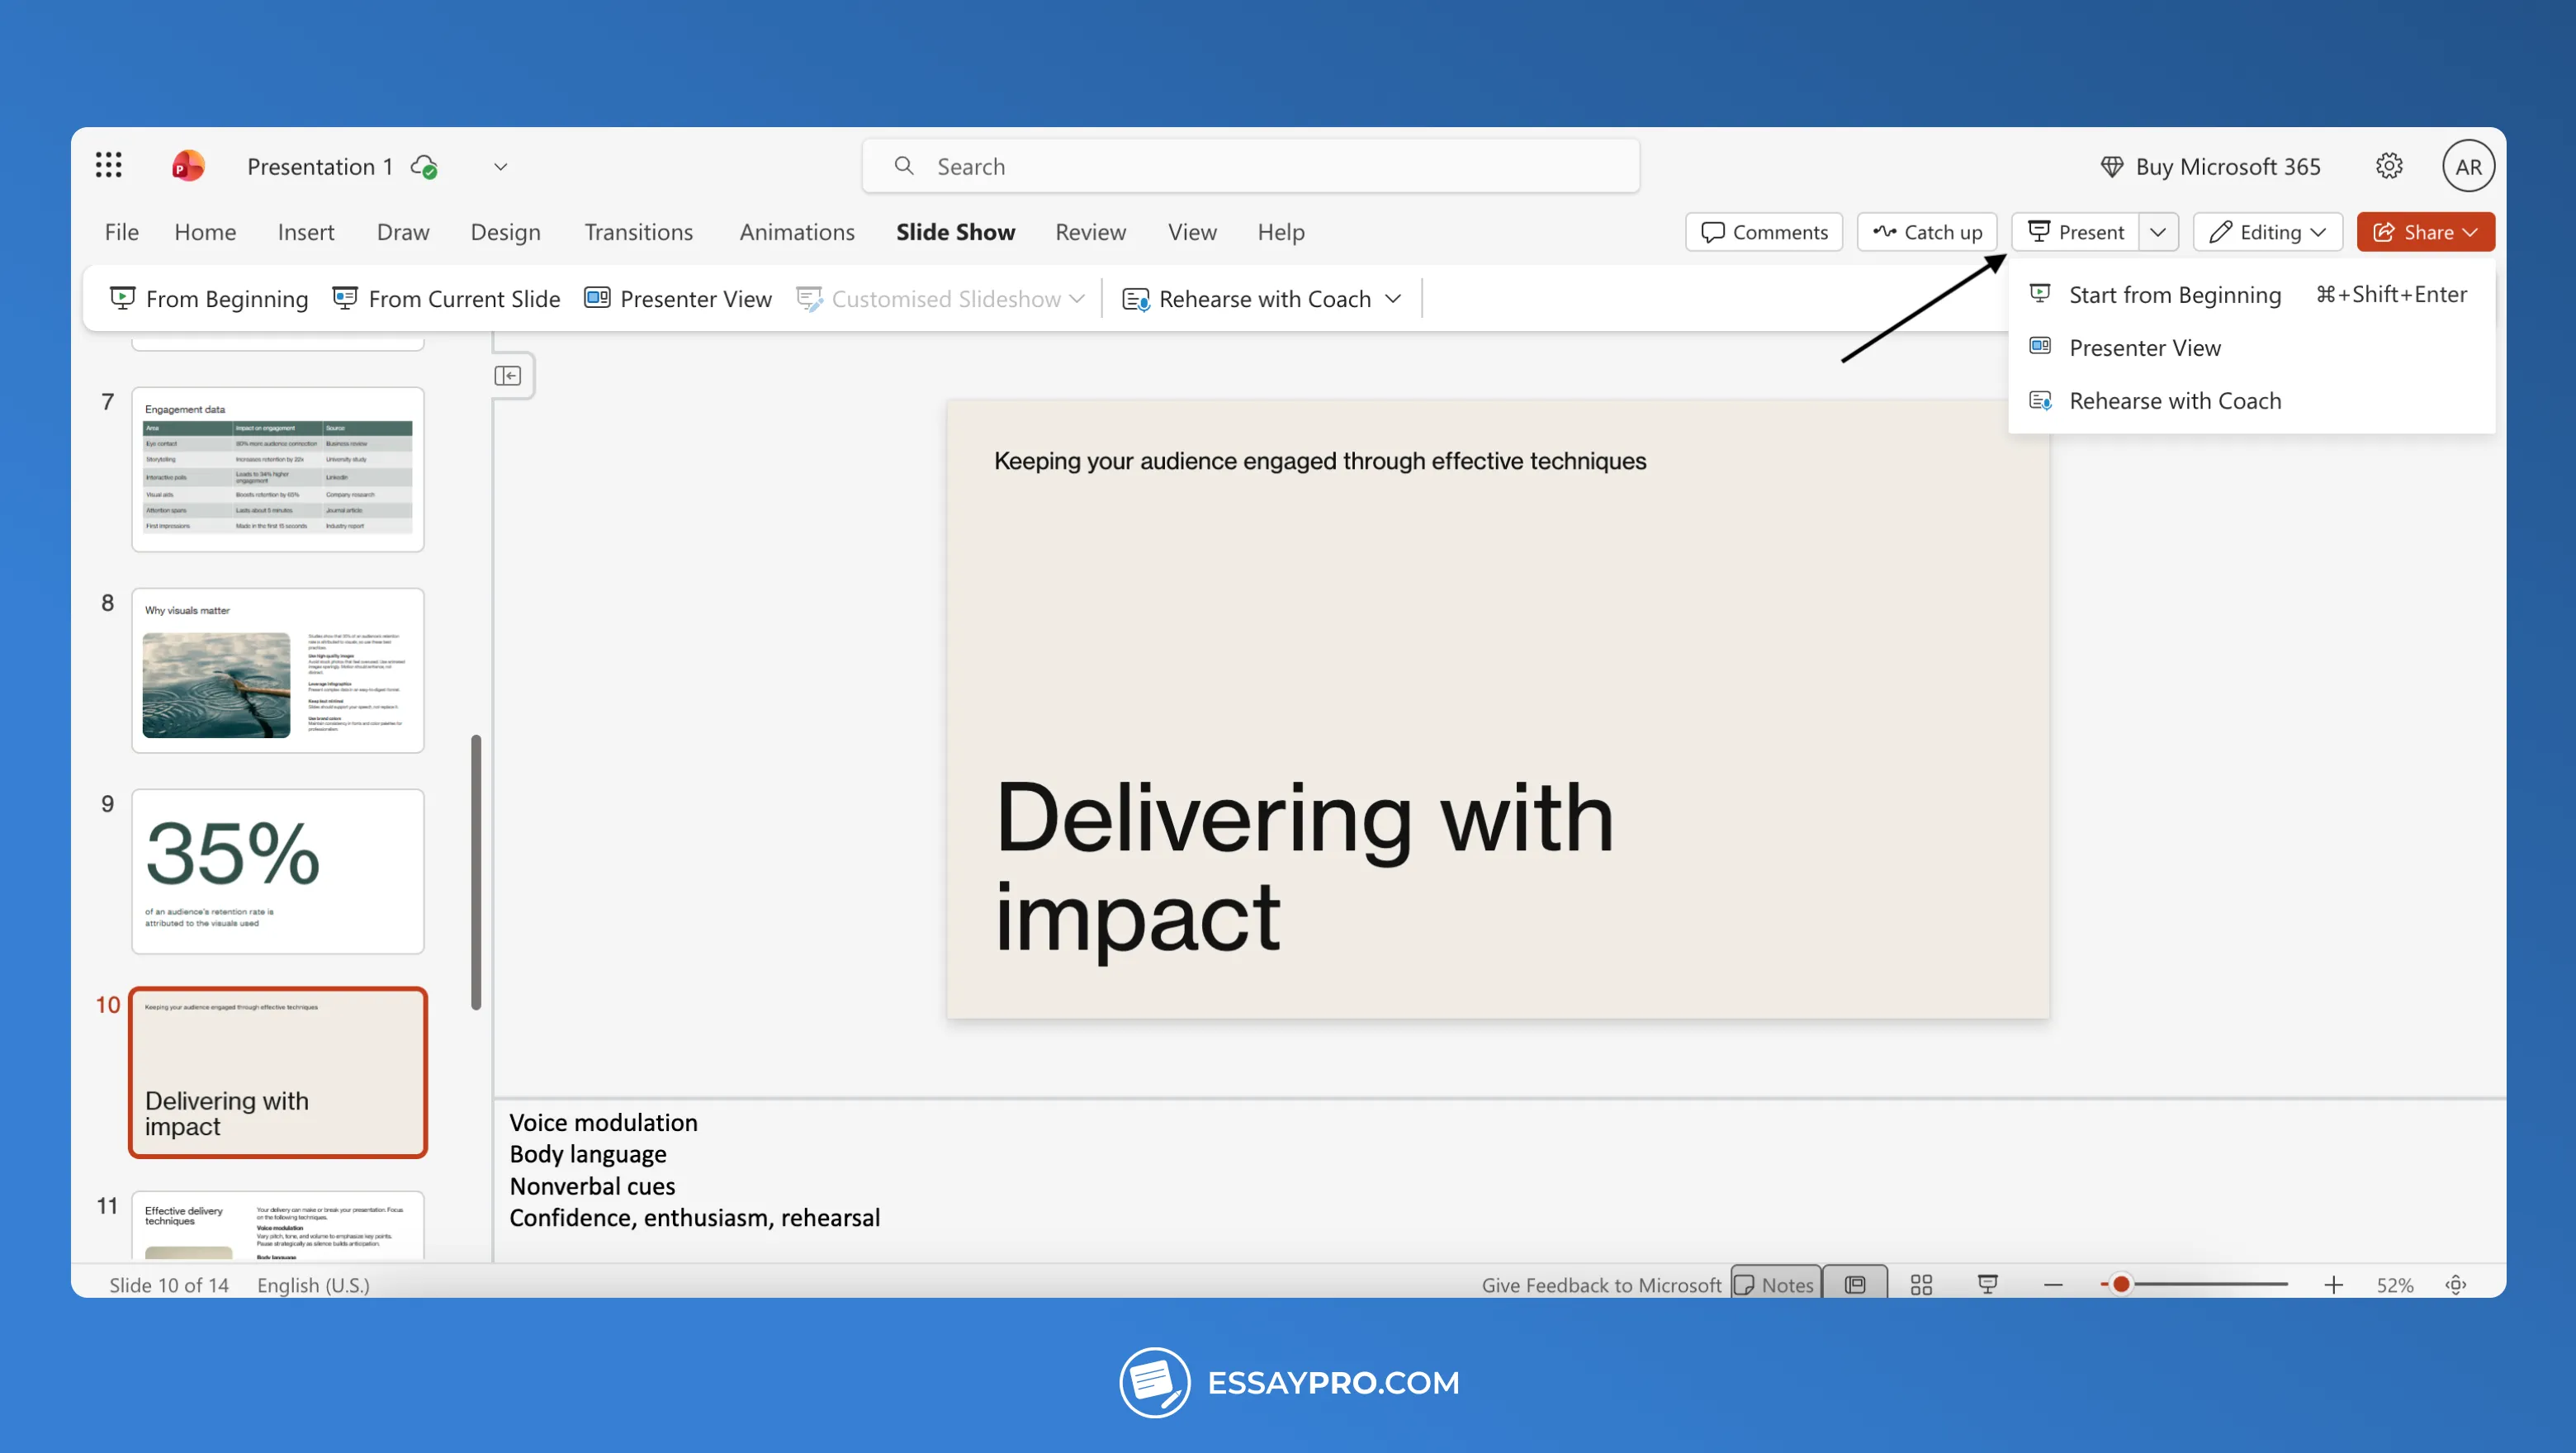The image size is (2576, 1453).
Task: Expand the Editing mode dropdown
Action: click(2267, 232)
